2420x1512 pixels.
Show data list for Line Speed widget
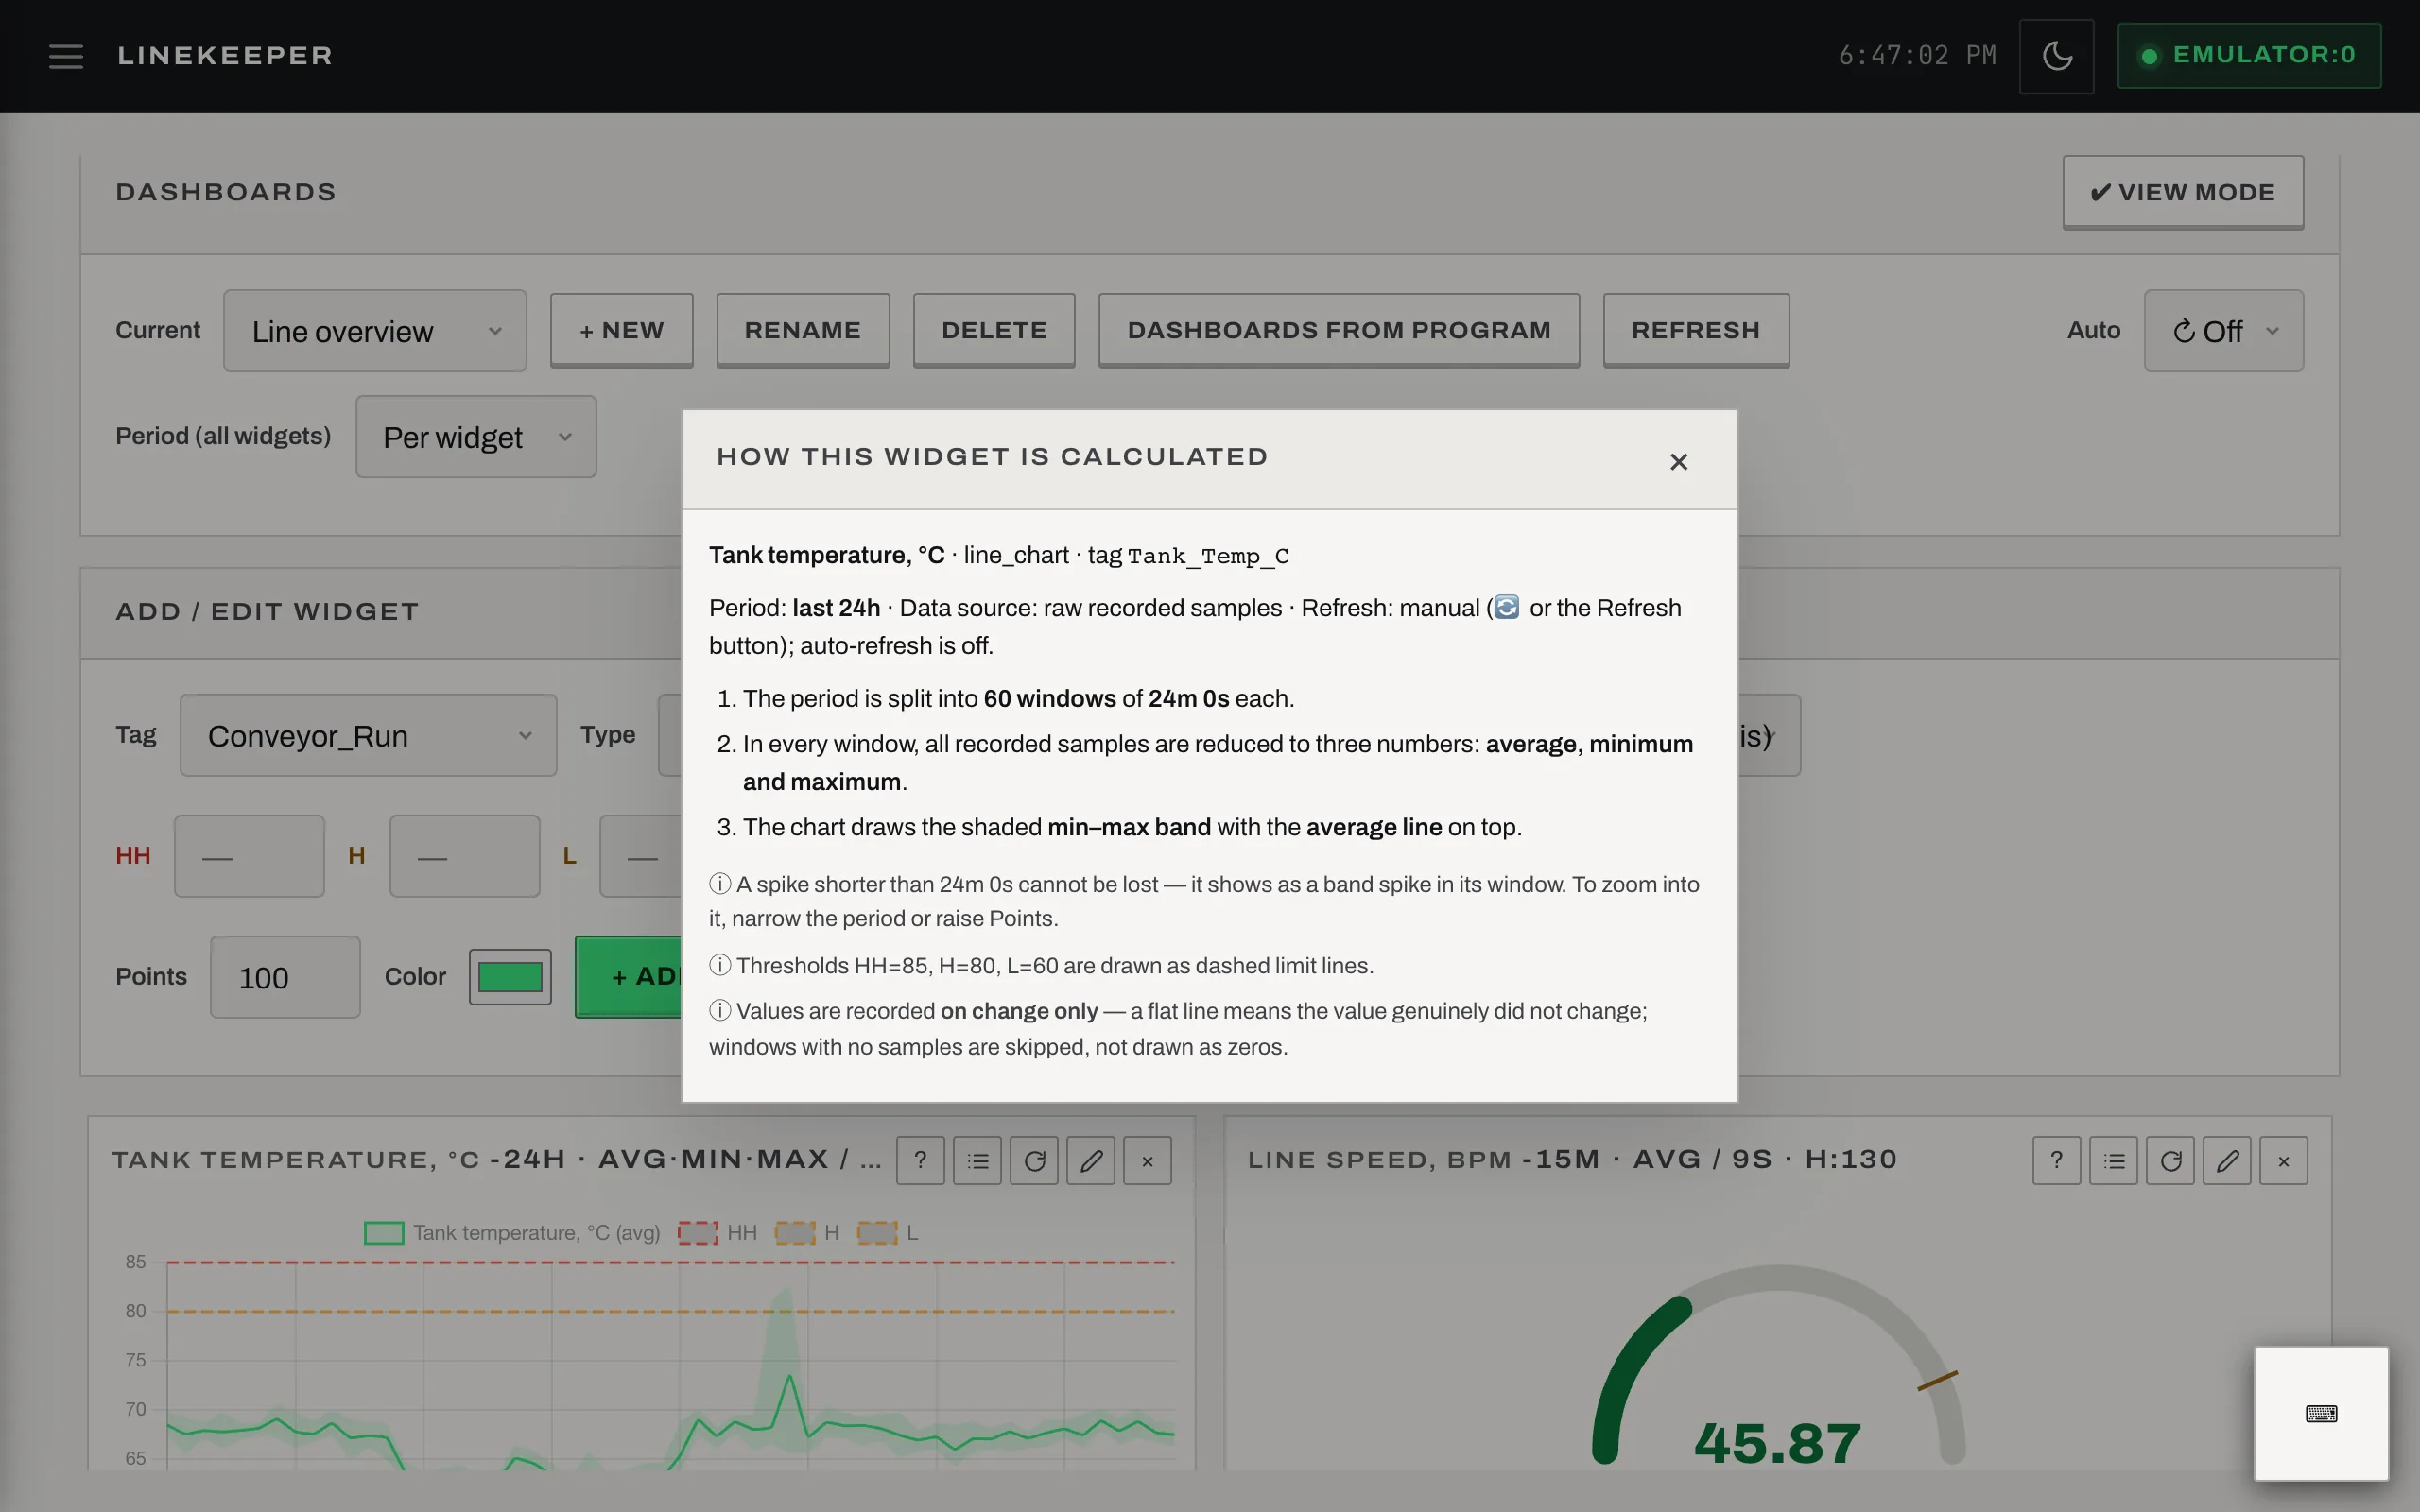pos(2113,1161)
